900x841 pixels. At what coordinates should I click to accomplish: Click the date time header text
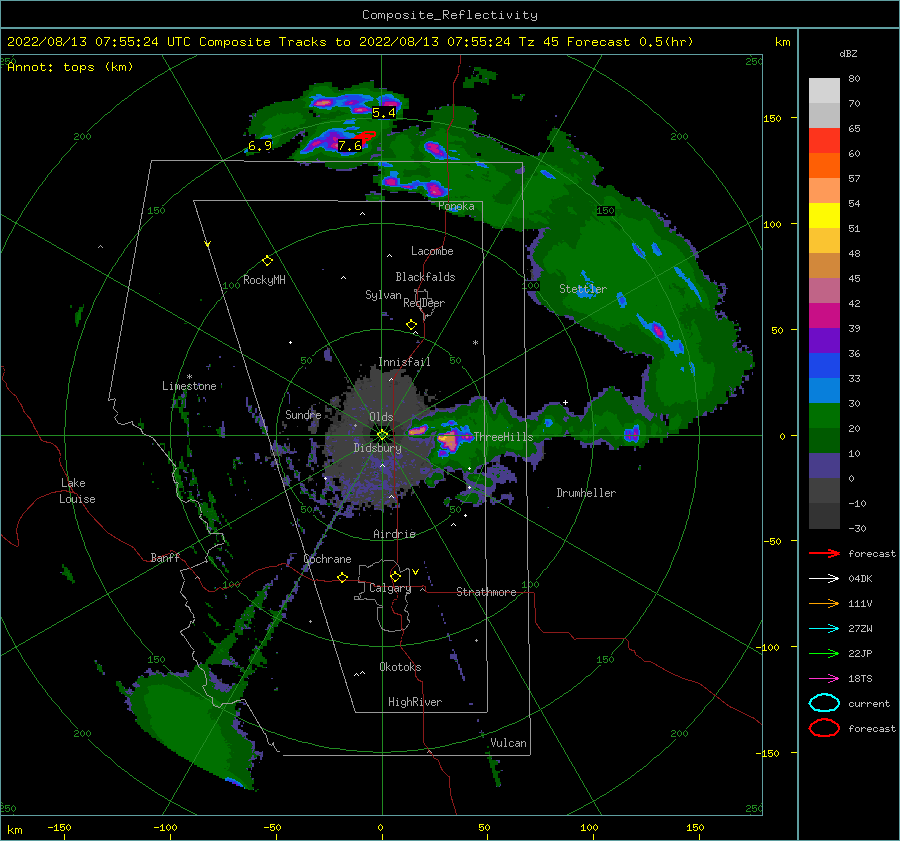[350, 42]
